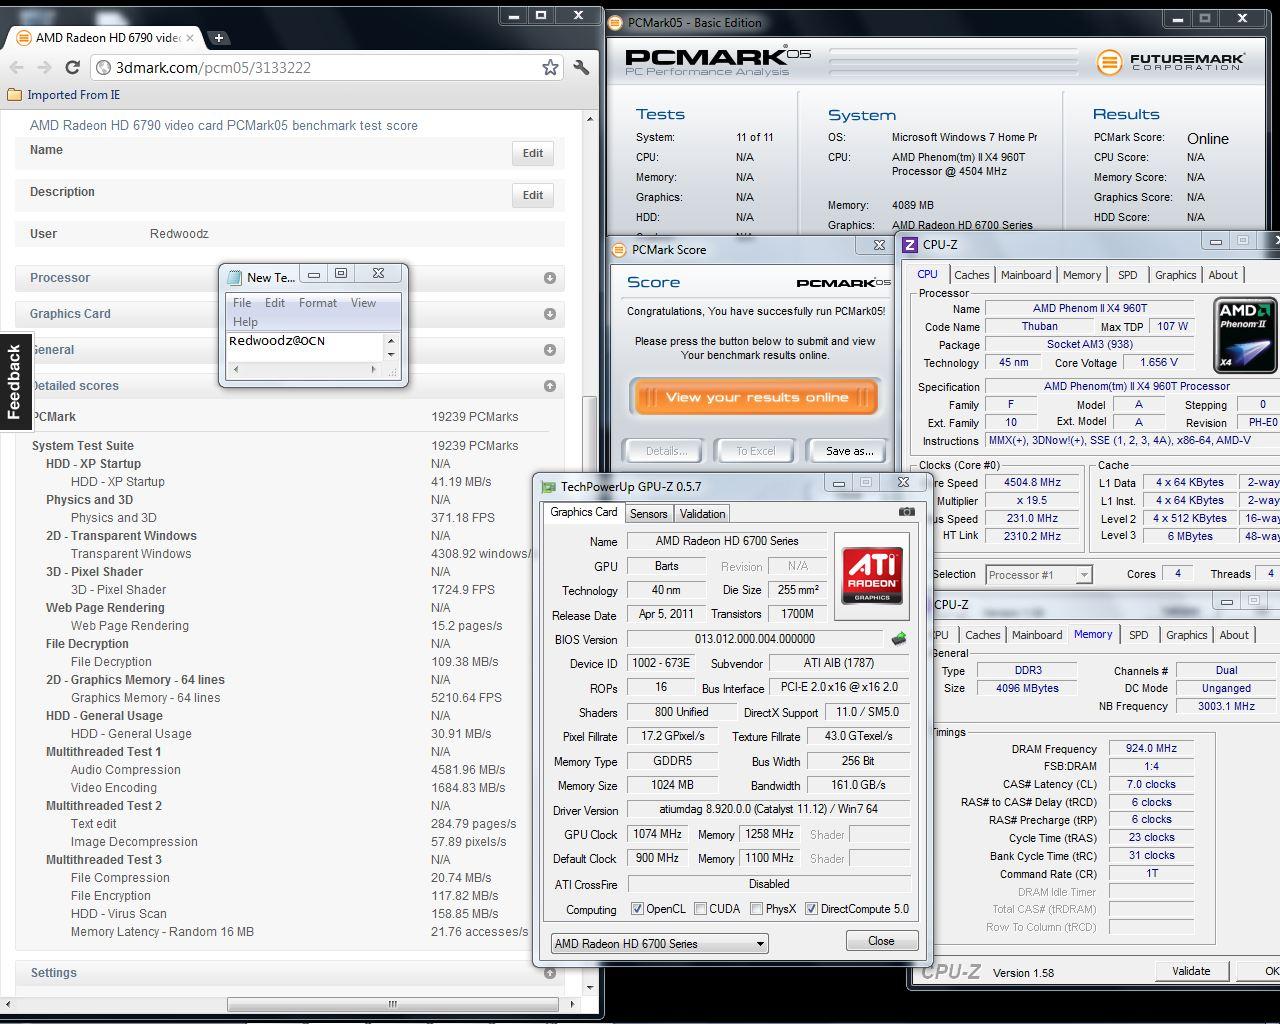Click the ATI Radeon logo in GPU-Z
Viewport: 1280px width, 1024px height.
871,574
